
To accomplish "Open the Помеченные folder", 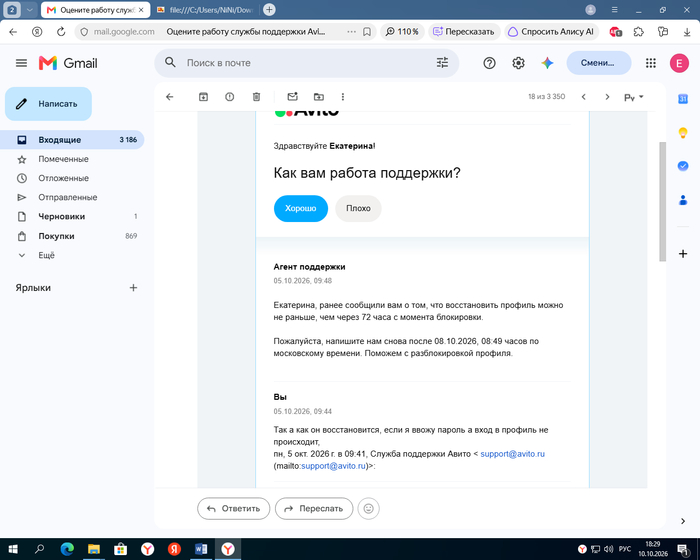I will pyautogui.click(x=74, y=159).
